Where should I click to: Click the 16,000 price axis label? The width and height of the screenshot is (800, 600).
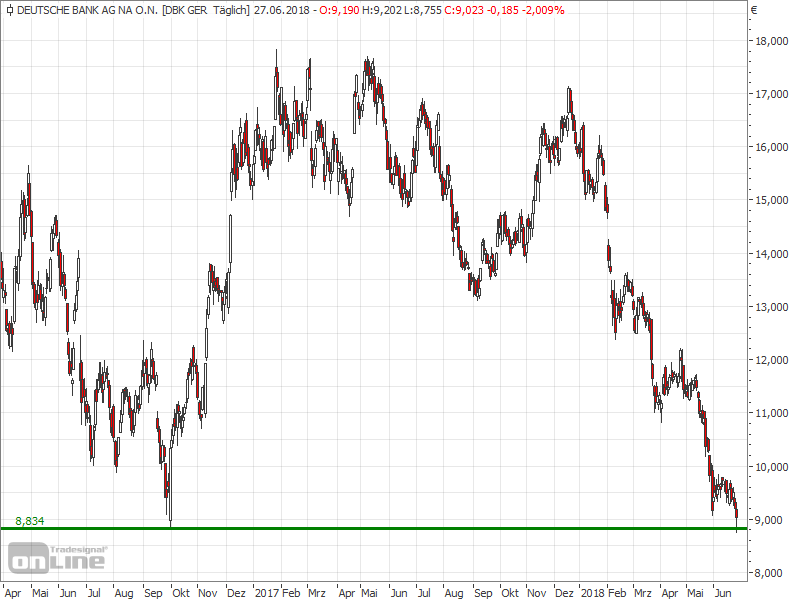tap(773, 147)
